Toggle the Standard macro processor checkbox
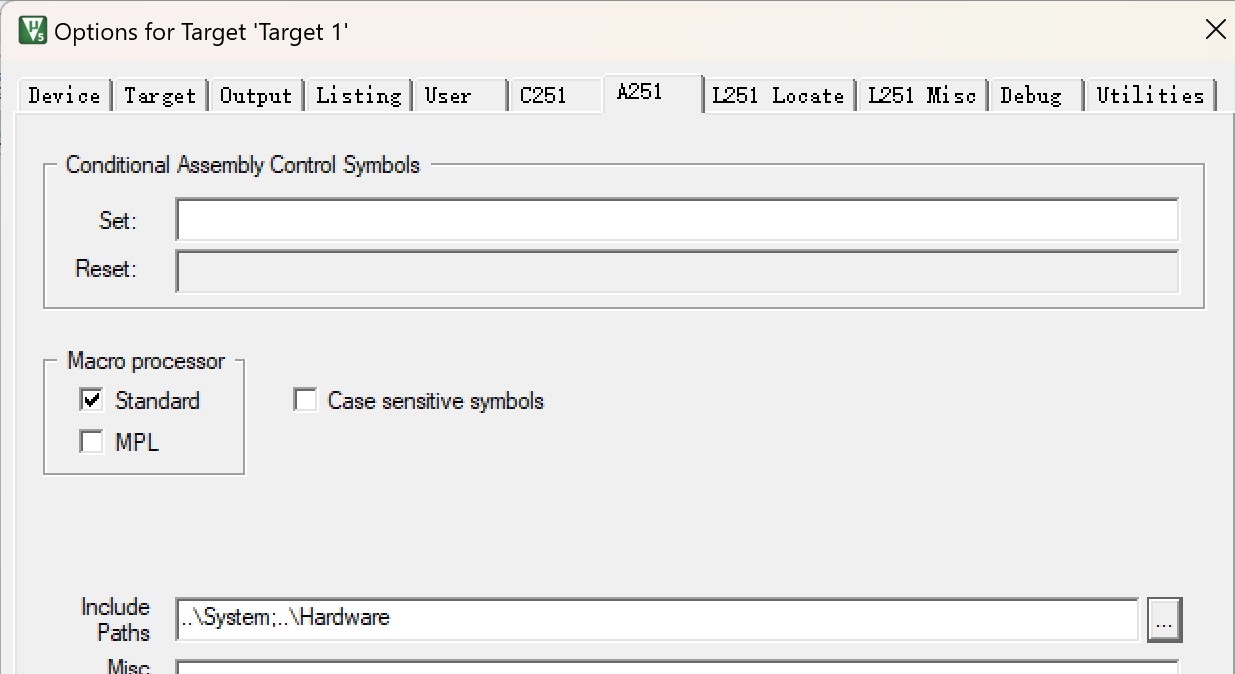 click(92, 401)
